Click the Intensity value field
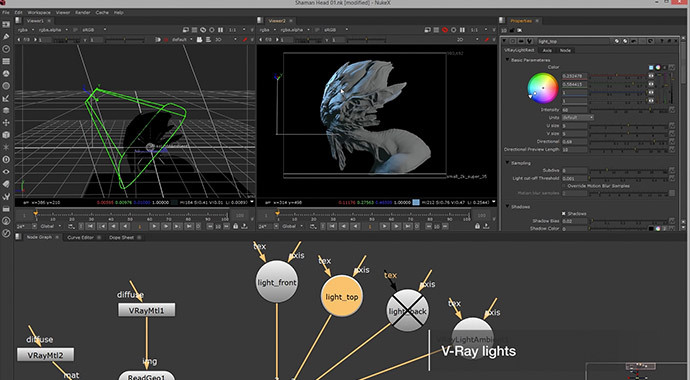 (574, 110)
